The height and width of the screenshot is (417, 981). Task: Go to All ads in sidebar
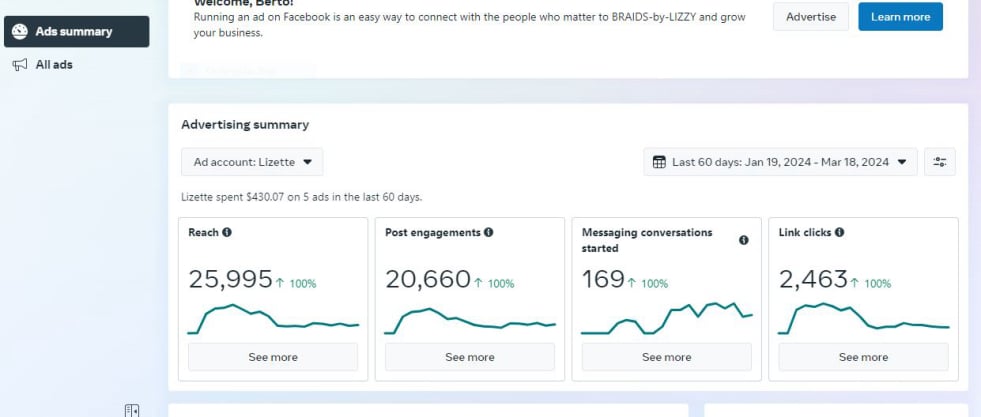54,65
